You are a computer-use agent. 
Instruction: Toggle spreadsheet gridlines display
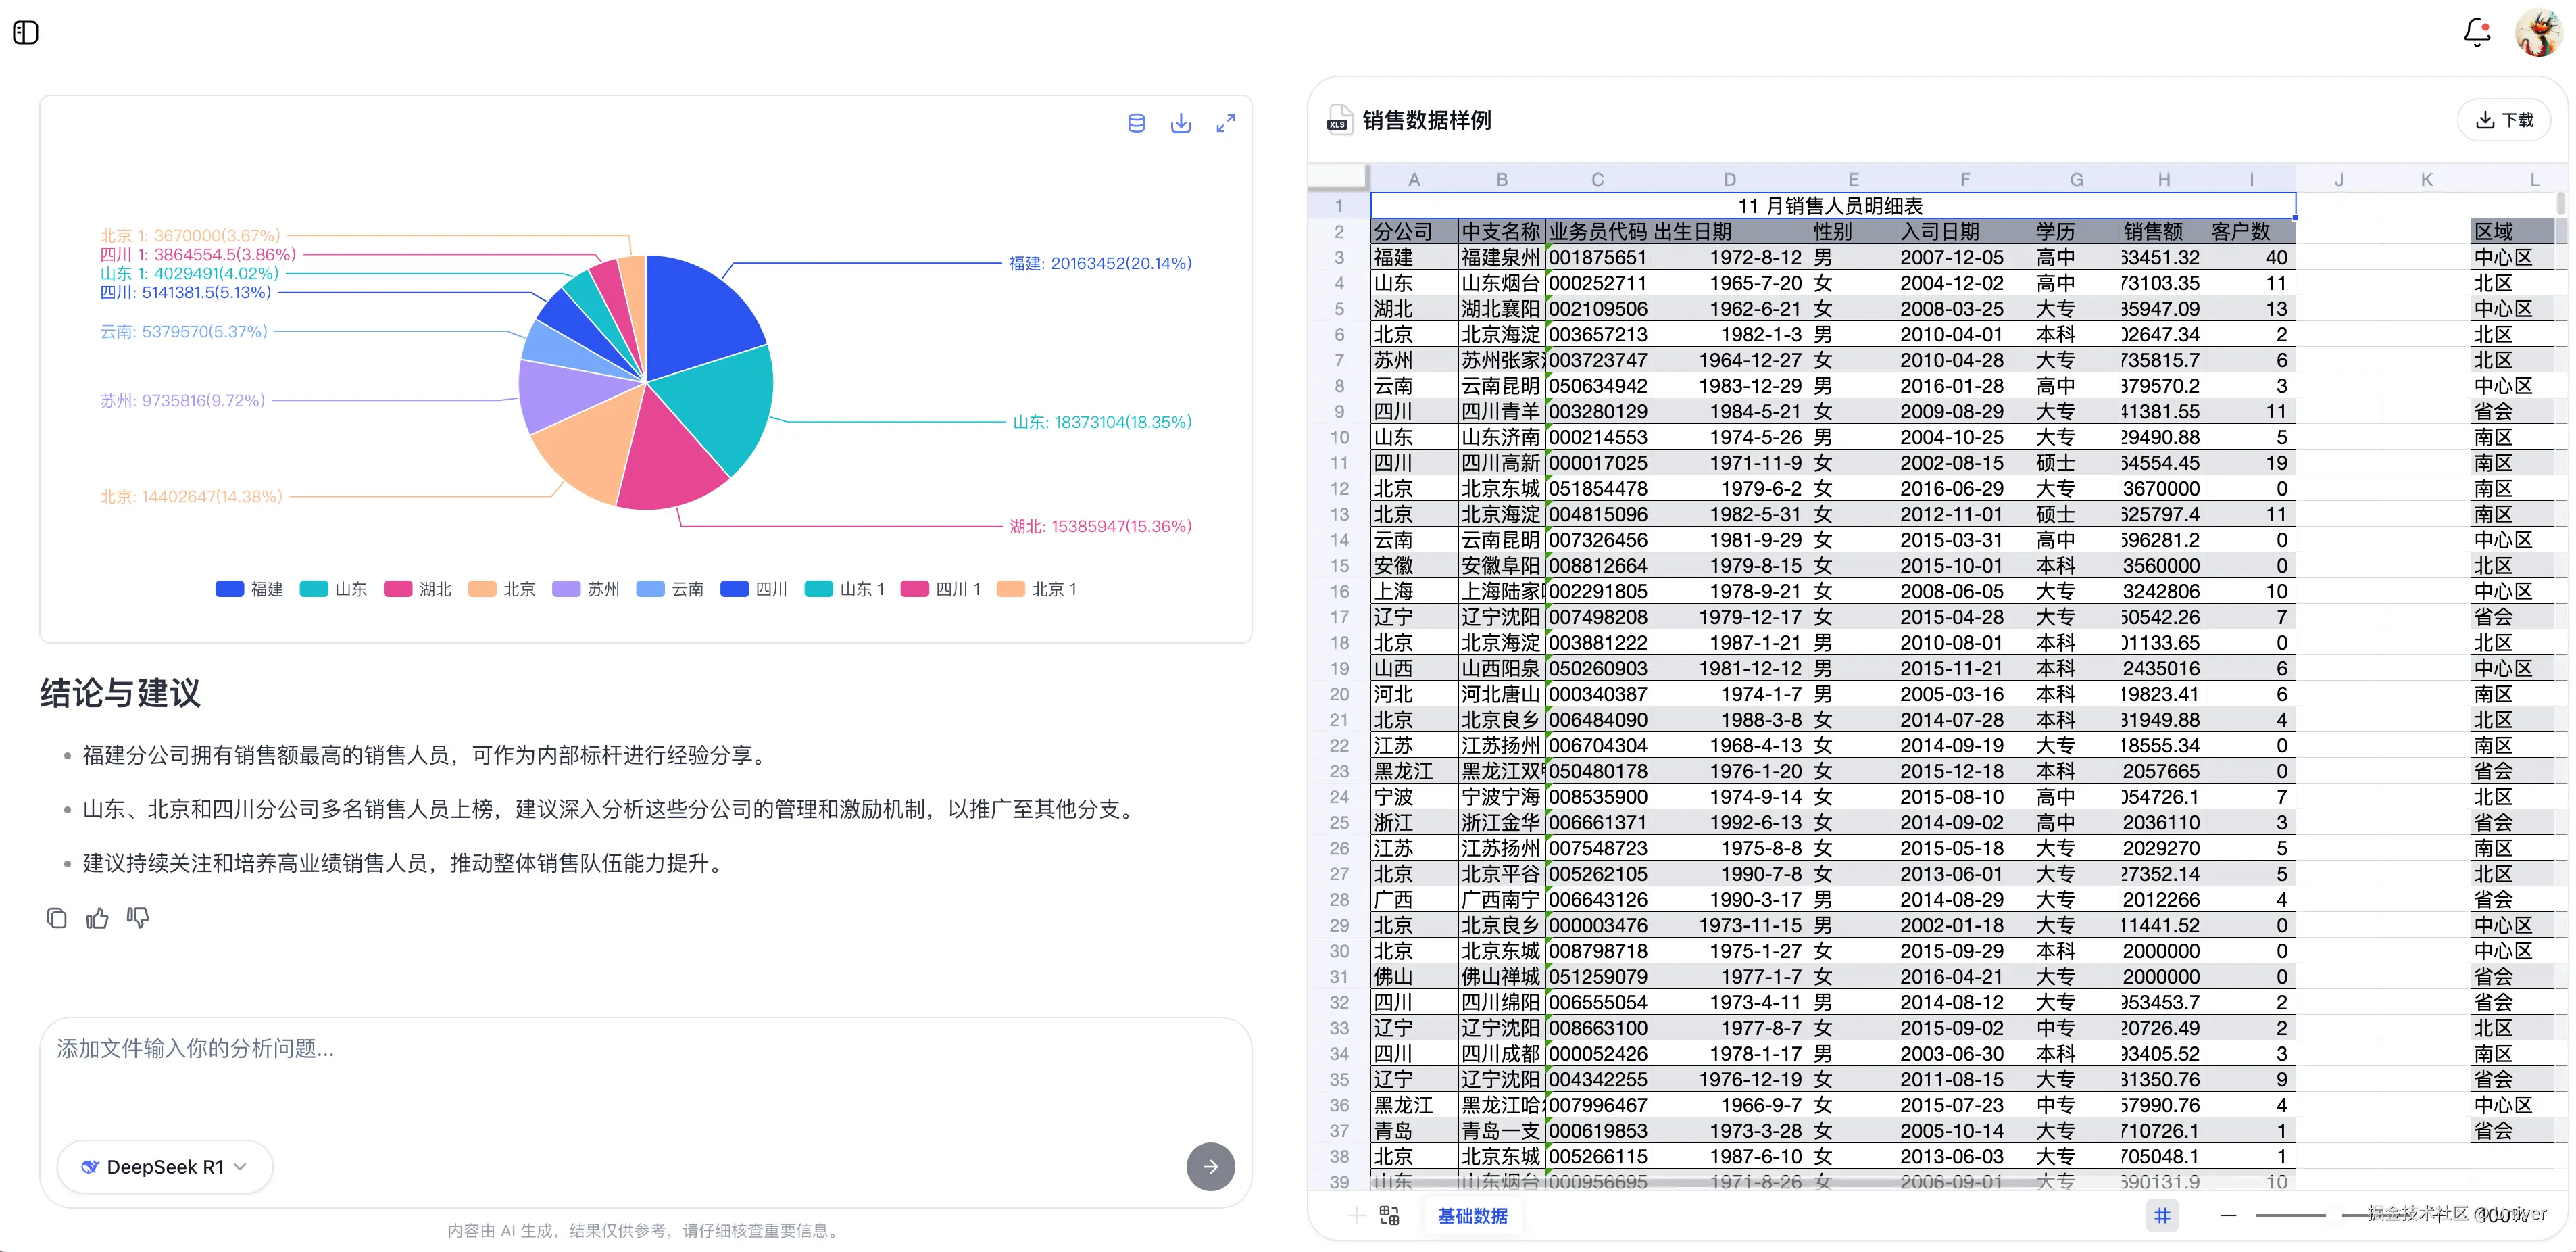2162,1216
